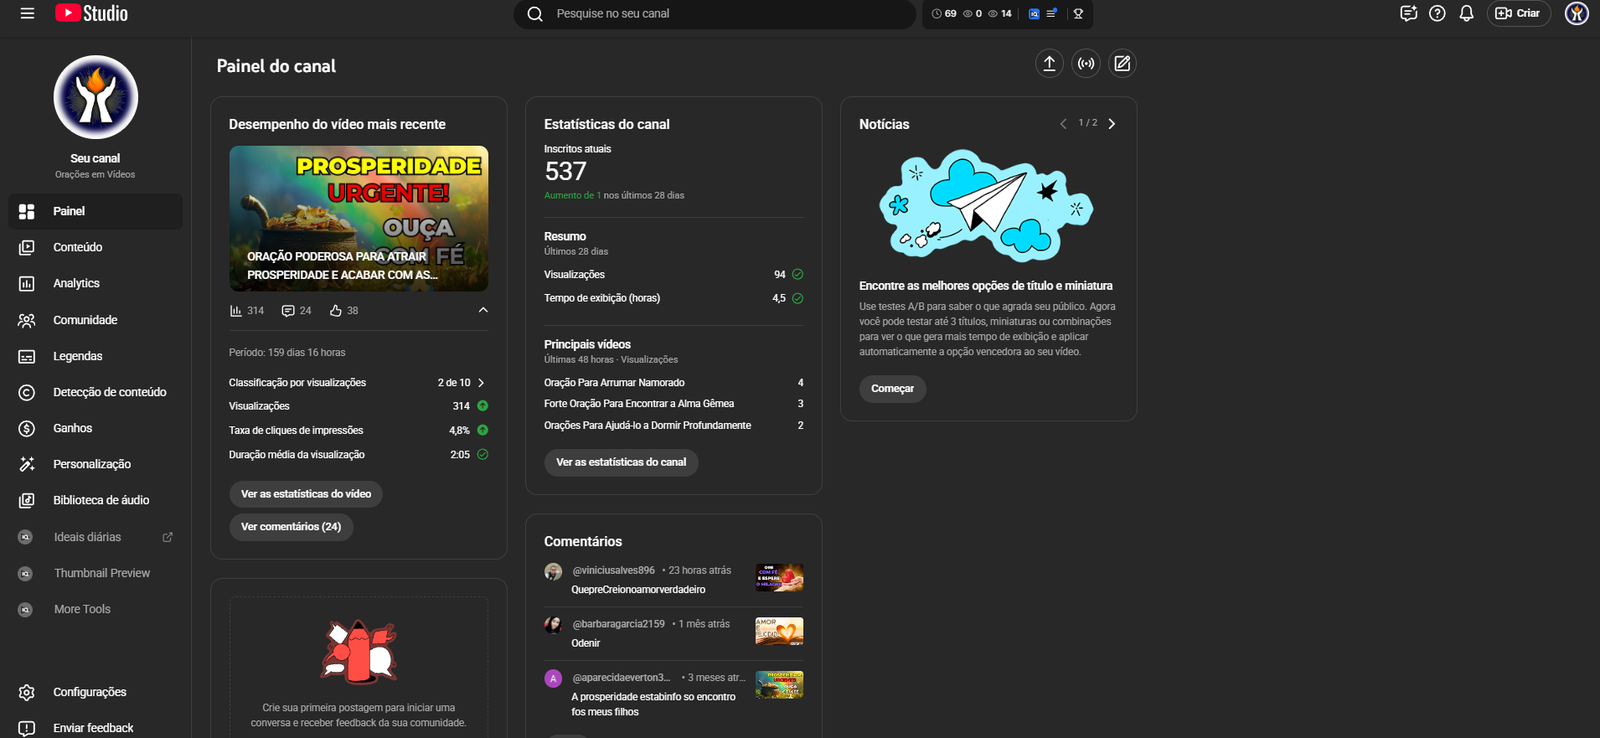1600x738 pixels.
Task: Open Legendas in the sidebar
Action: click(95, 356)
